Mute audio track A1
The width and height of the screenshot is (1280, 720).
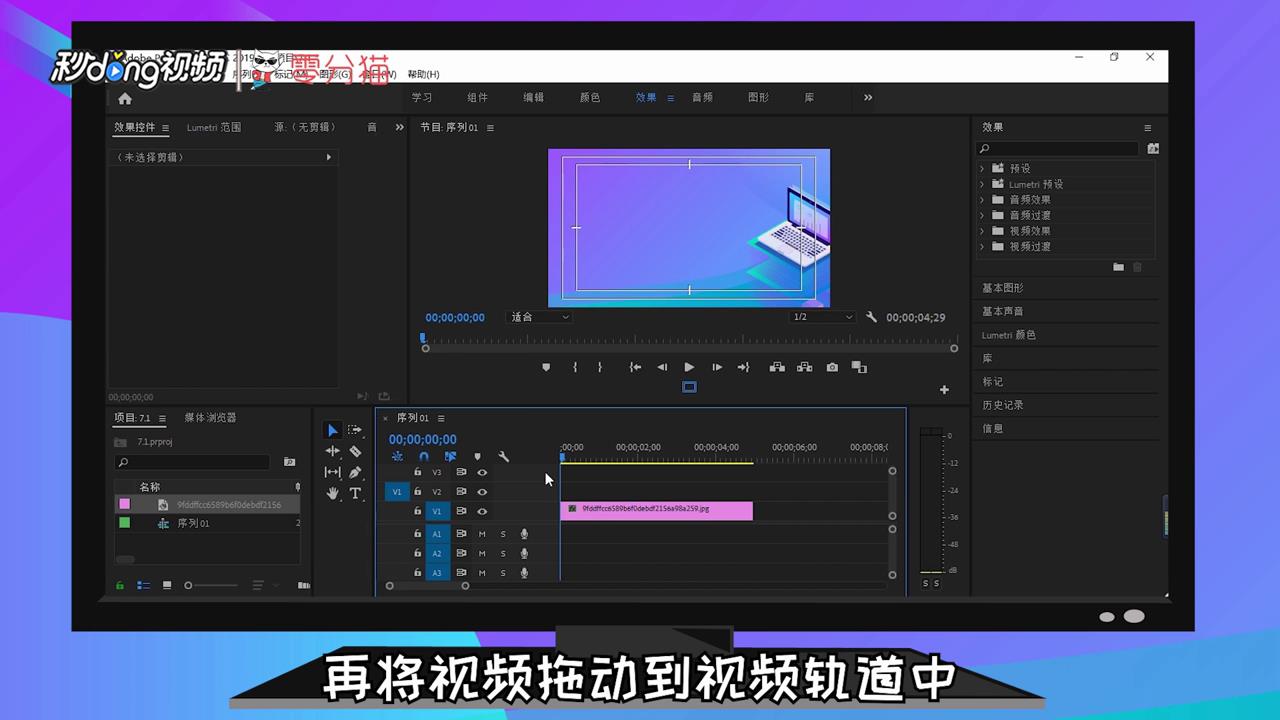(482, 534)
